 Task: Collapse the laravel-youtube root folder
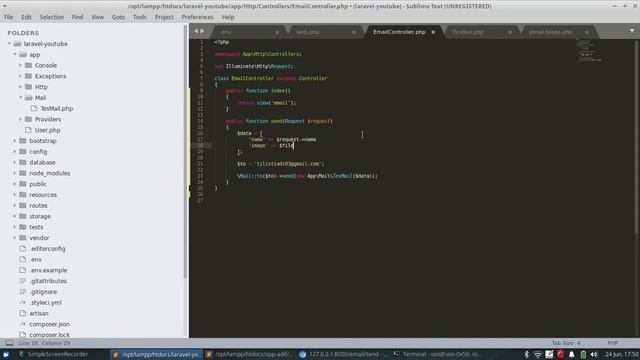9,44
